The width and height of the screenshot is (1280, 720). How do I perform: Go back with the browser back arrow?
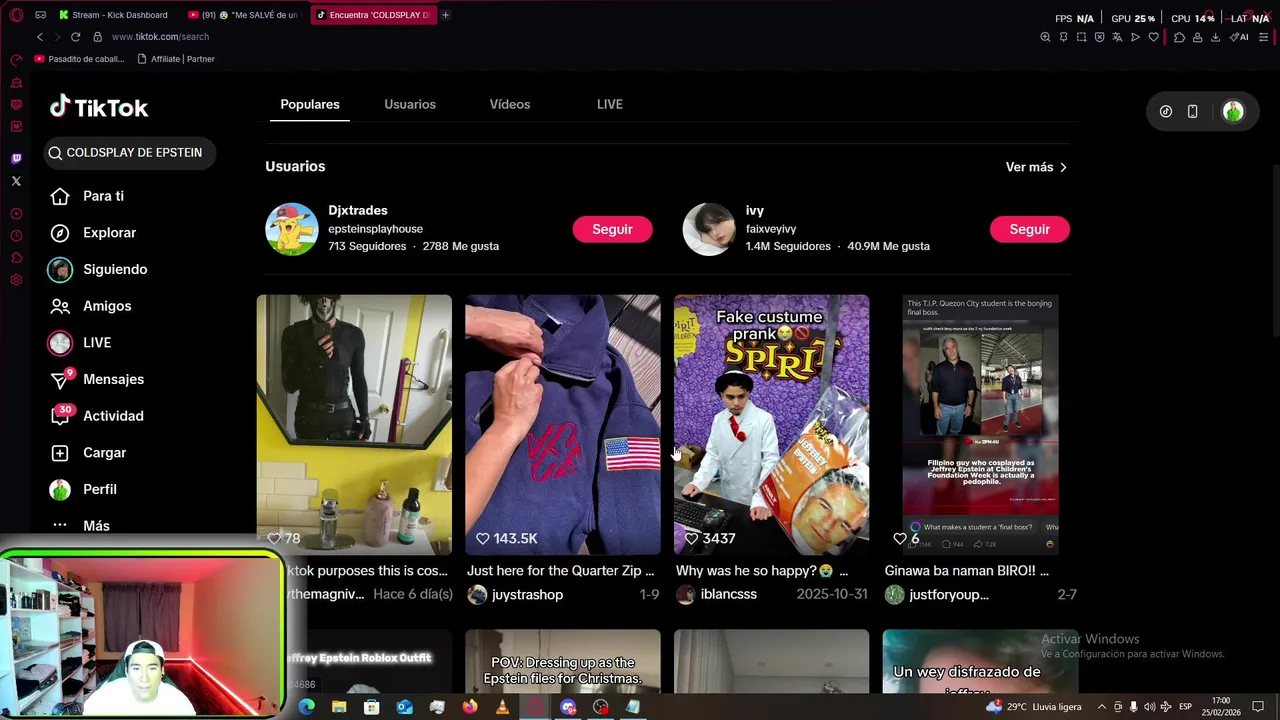tap(40, 37)
